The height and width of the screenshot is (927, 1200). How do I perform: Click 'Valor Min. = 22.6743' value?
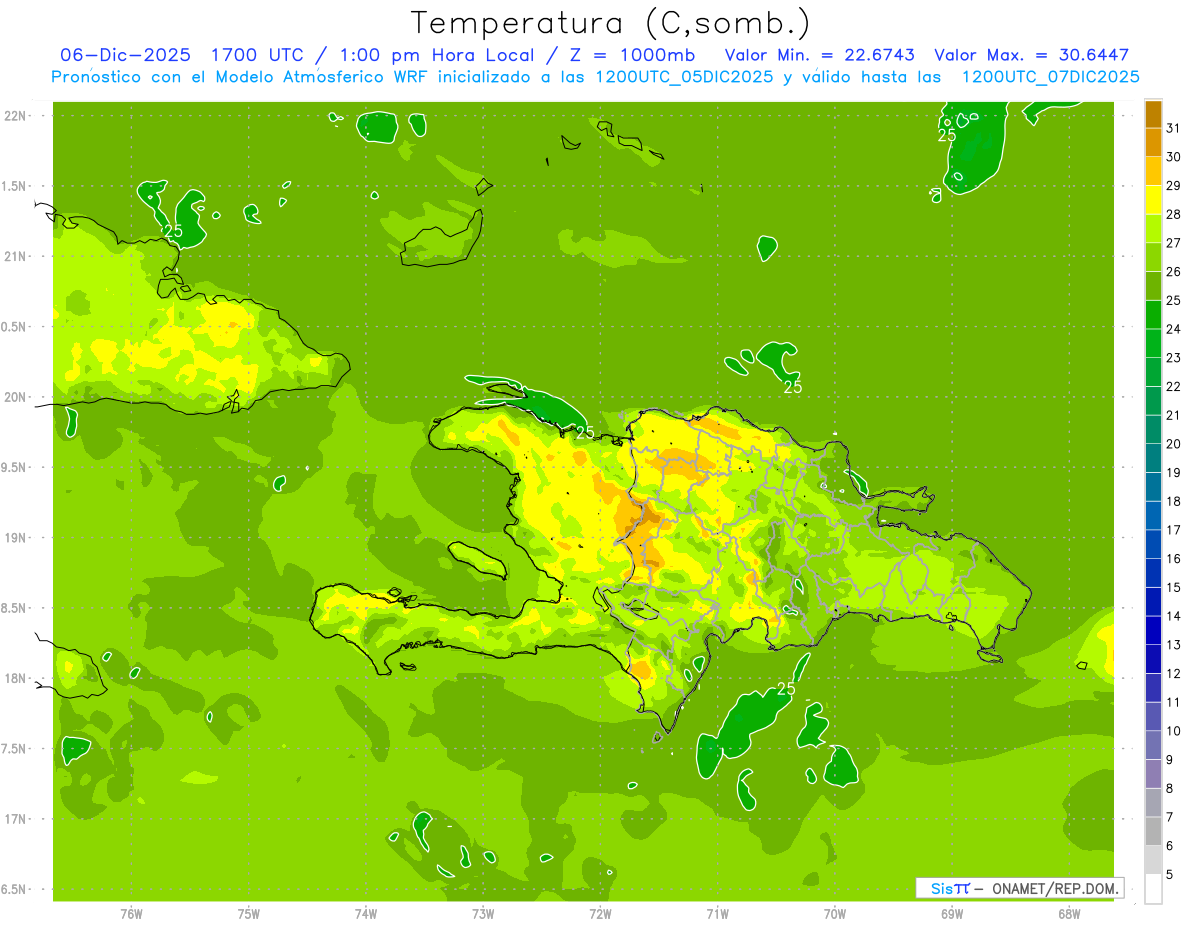coord(819,55)
